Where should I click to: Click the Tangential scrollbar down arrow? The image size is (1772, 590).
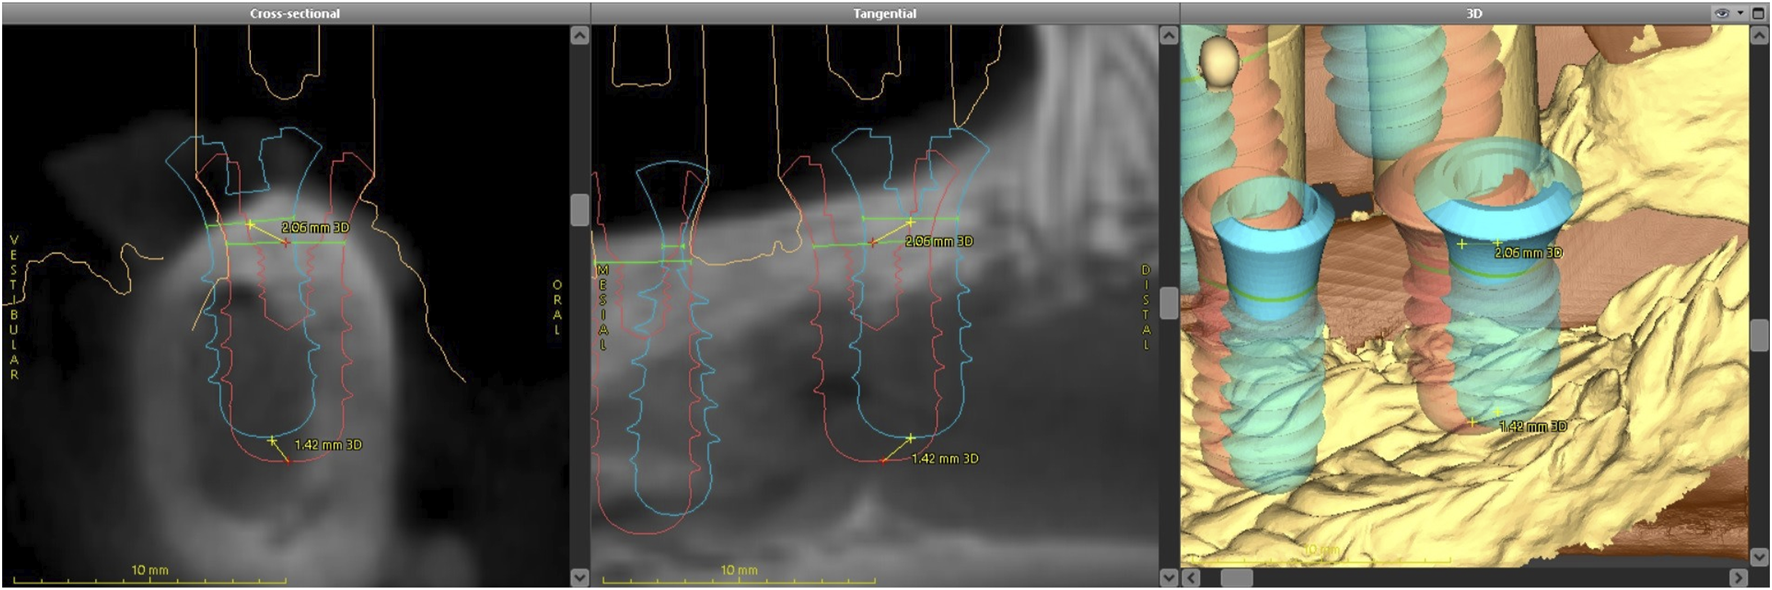tap(1168, 577)
